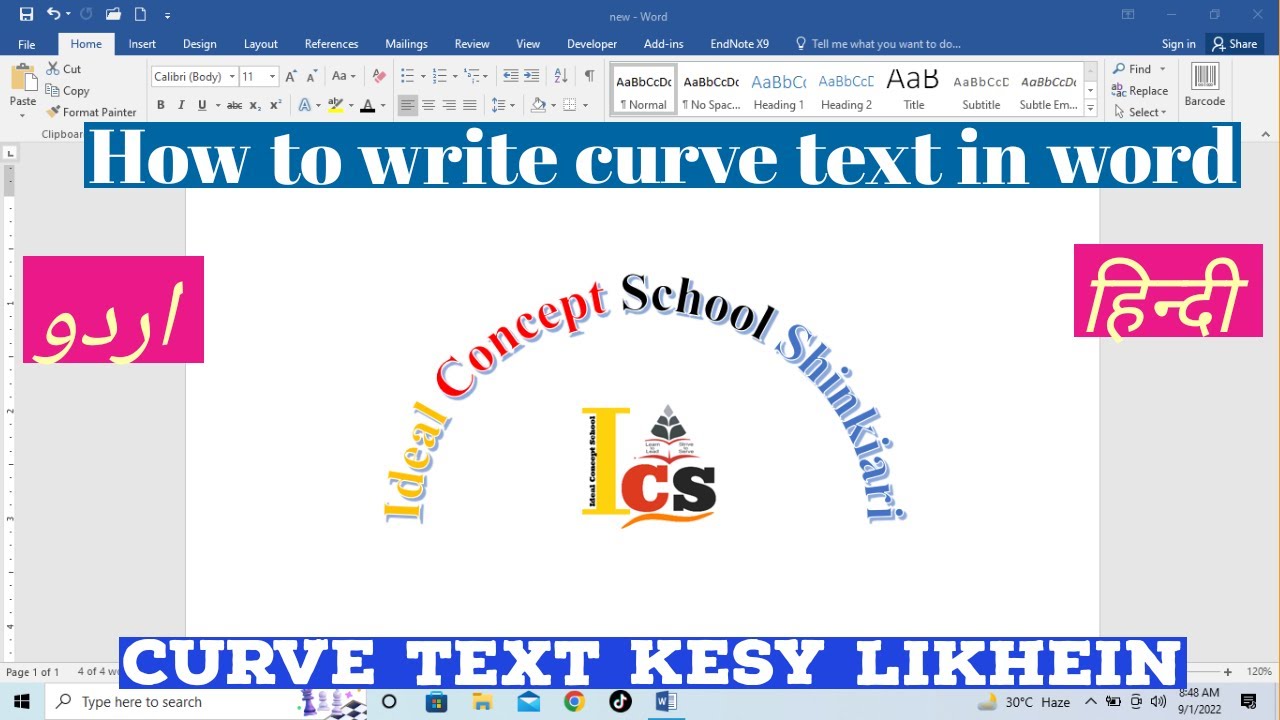Click the Tell me what you want box

(x=878, y=44)
